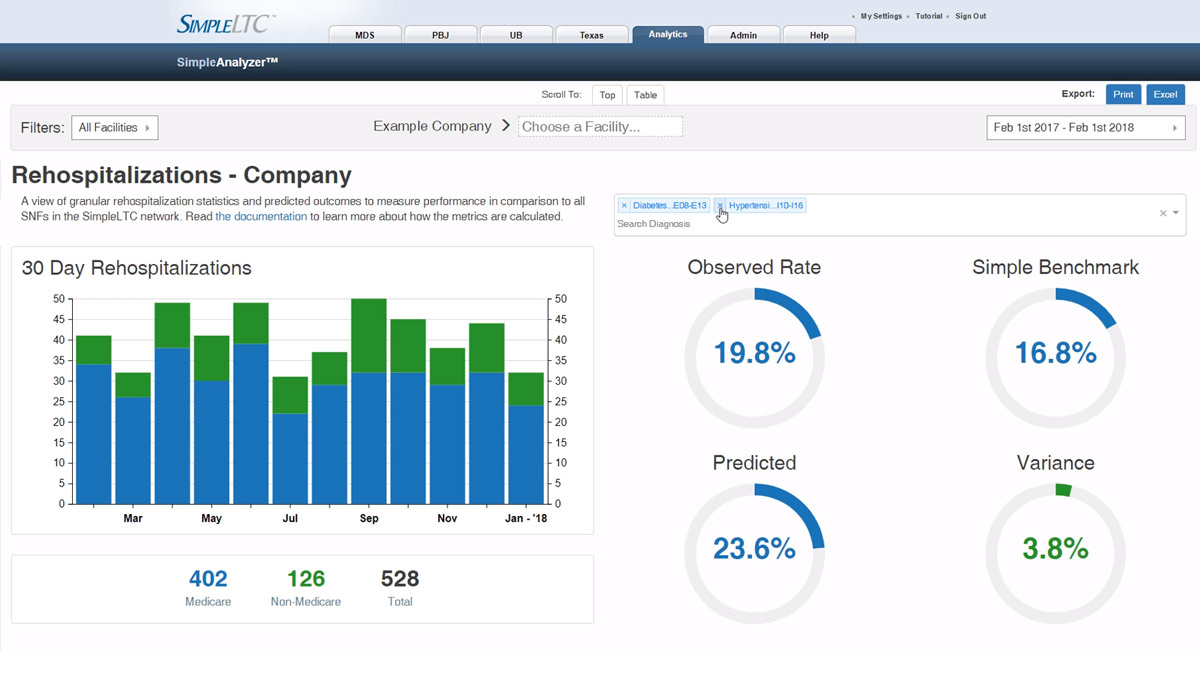Export the report to Excel
This screenshot has height=675, width=1200.
[x=1165, y=93]
